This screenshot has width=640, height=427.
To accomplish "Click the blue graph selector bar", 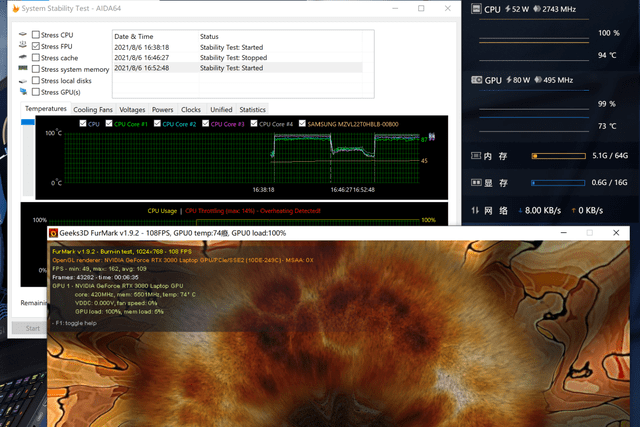I will click(28, 122).
